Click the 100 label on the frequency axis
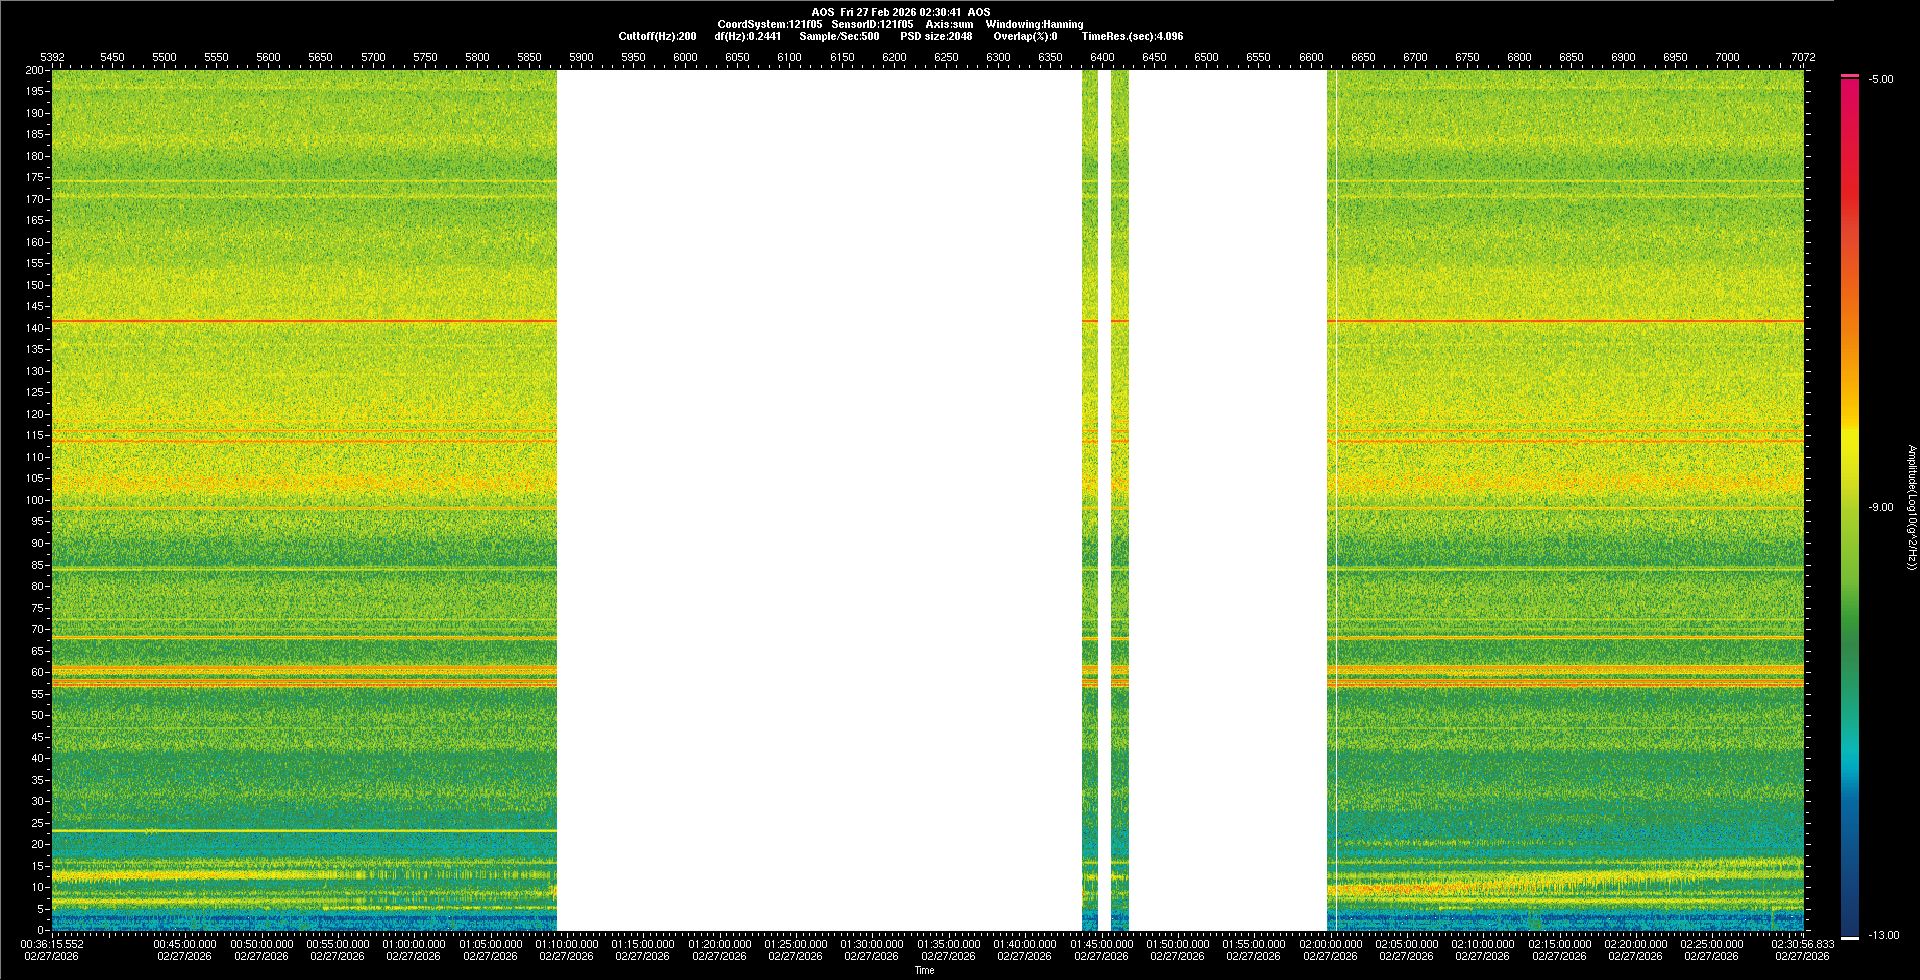The image size is (1920, 980). (35, 500)
